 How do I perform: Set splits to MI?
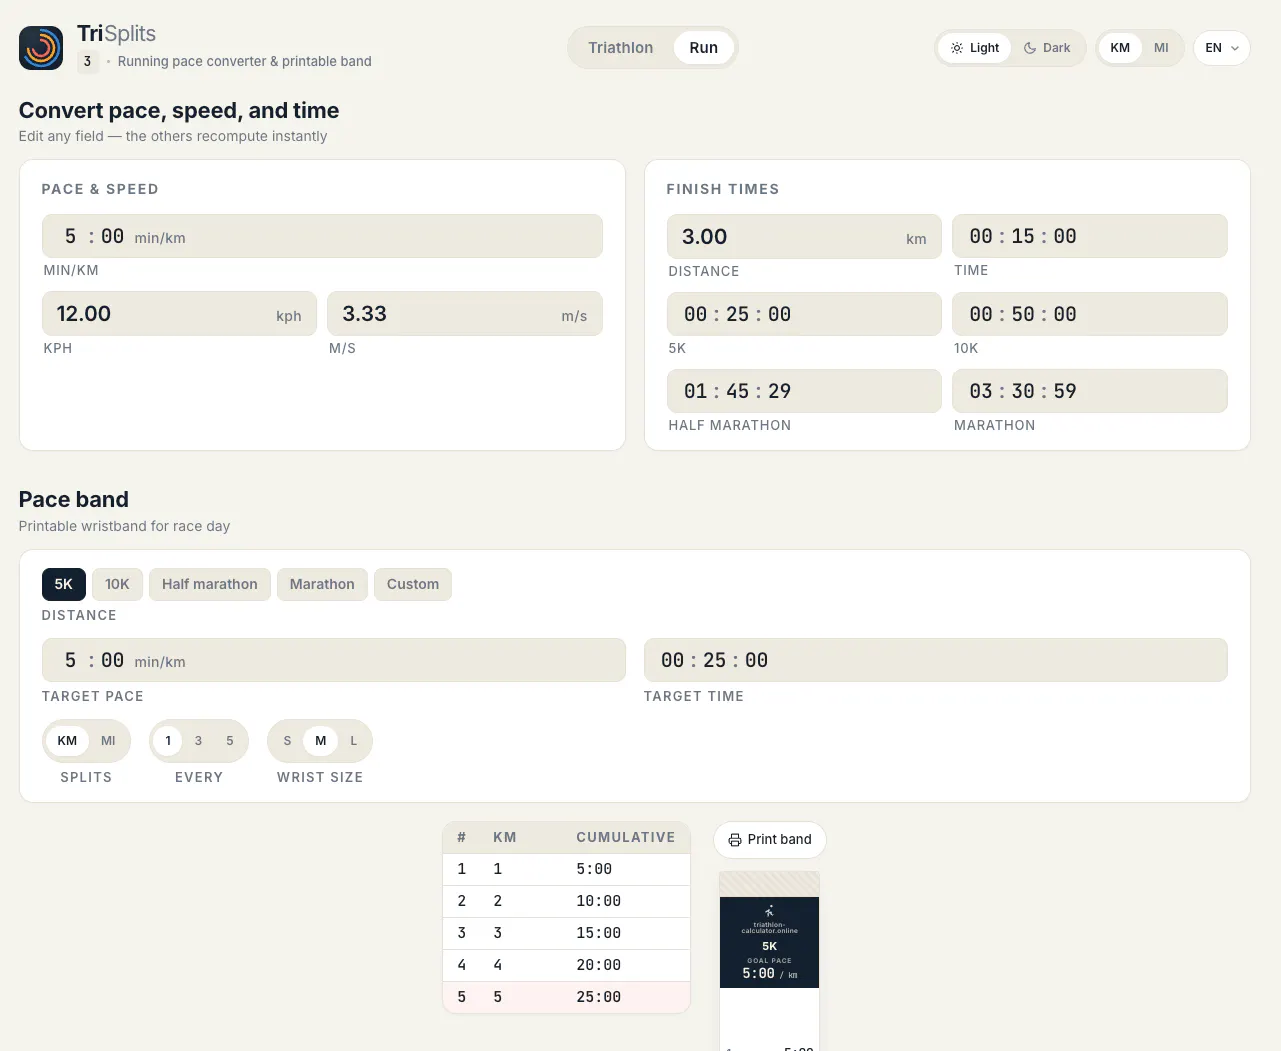pyautogui.click(x=108, y=741)
